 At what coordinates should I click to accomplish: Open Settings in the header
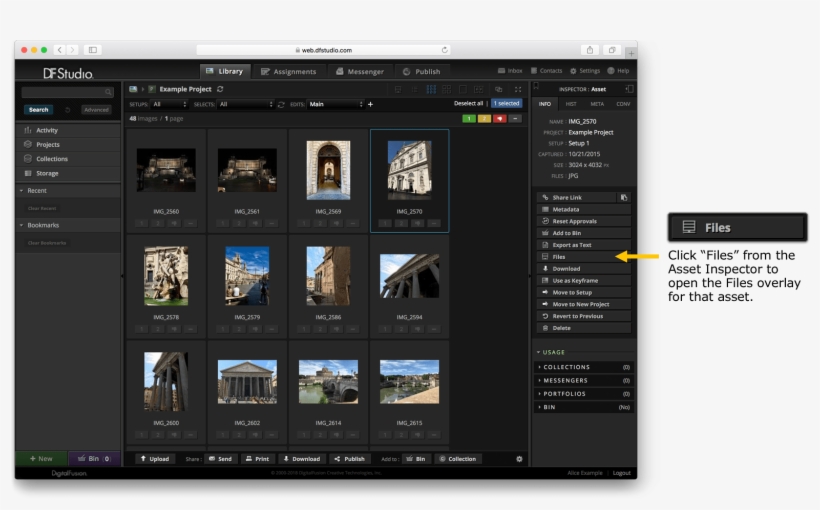tap(585, 71)
